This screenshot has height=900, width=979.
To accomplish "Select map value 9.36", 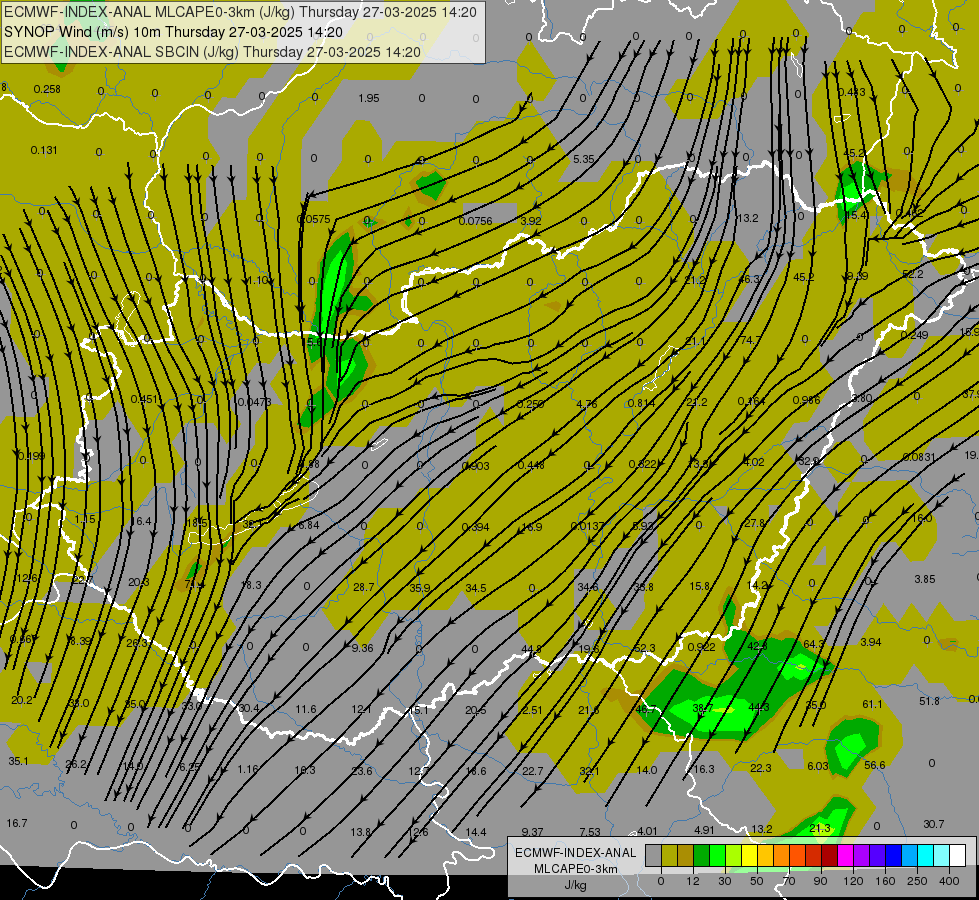I will [362, 648].
